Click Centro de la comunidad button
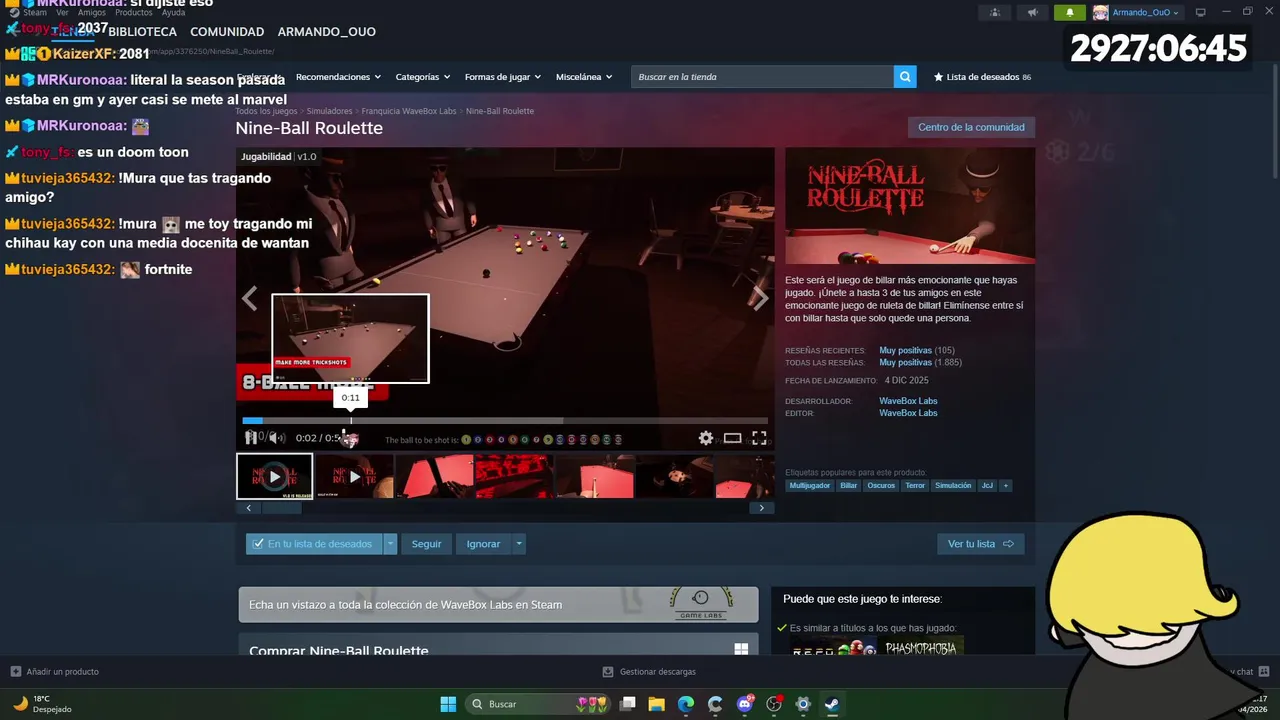Screen dimensions: 1280x720 971,127
